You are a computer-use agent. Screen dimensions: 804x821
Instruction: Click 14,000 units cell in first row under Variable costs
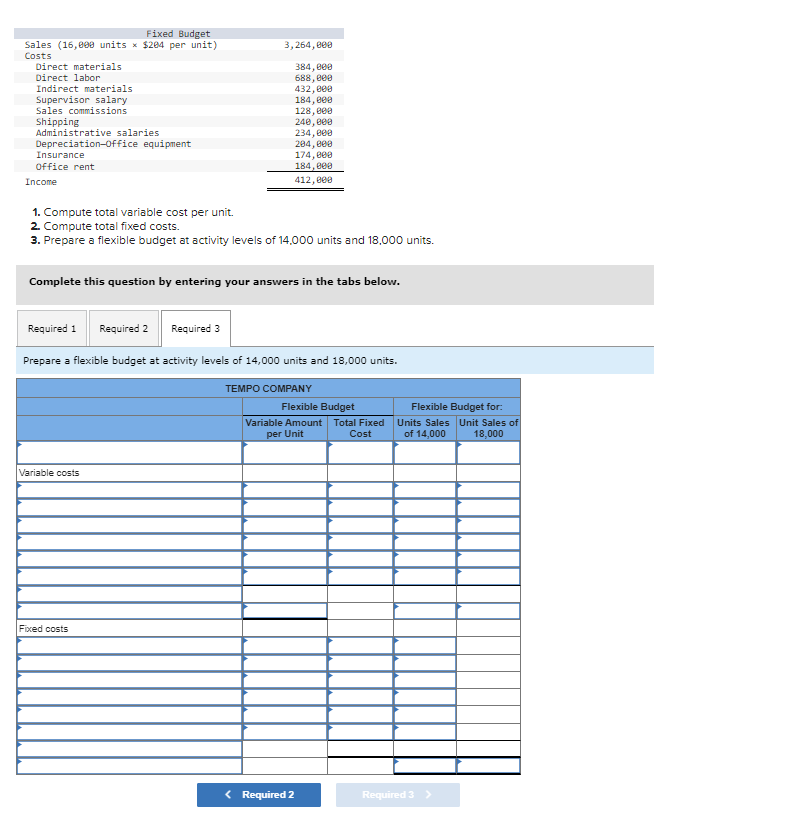coord(425,490)
